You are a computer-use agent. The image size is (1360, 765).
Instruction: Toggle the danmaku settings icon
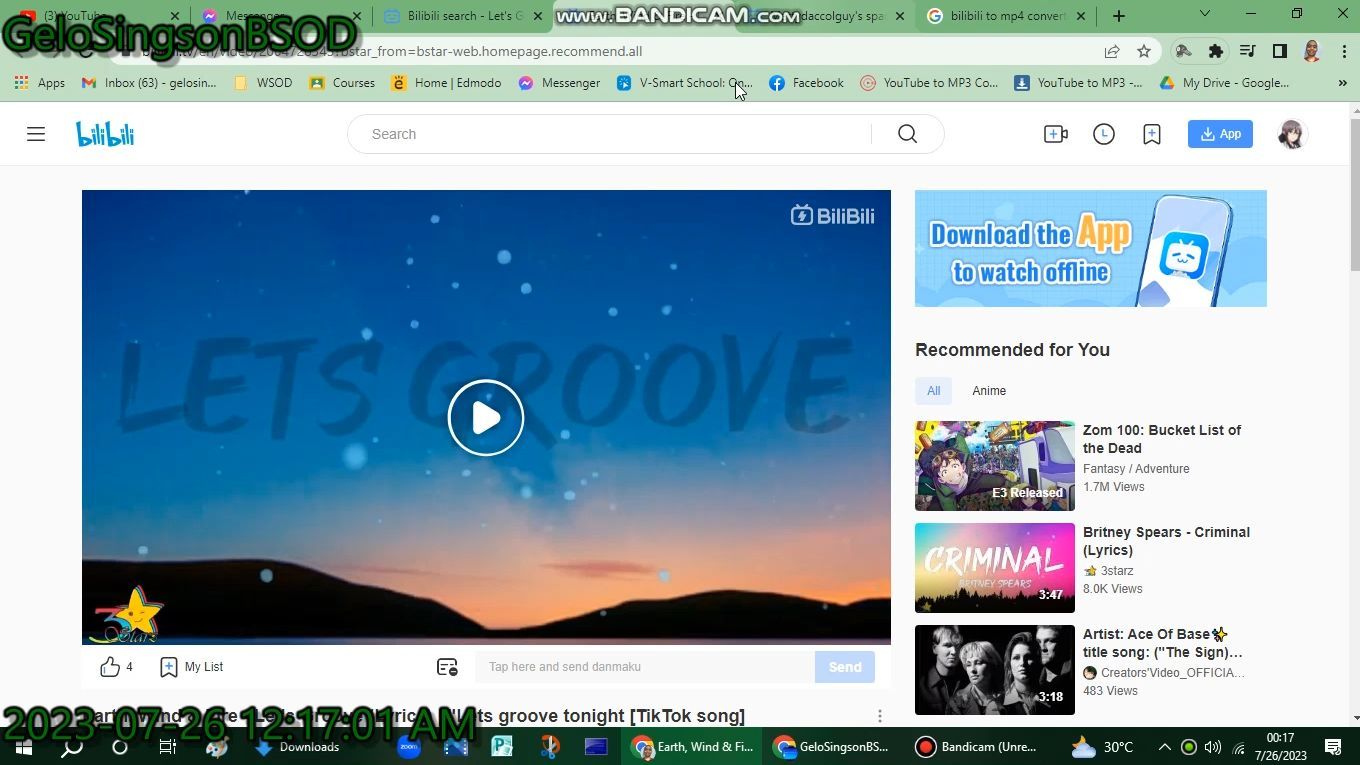[447, 667]
